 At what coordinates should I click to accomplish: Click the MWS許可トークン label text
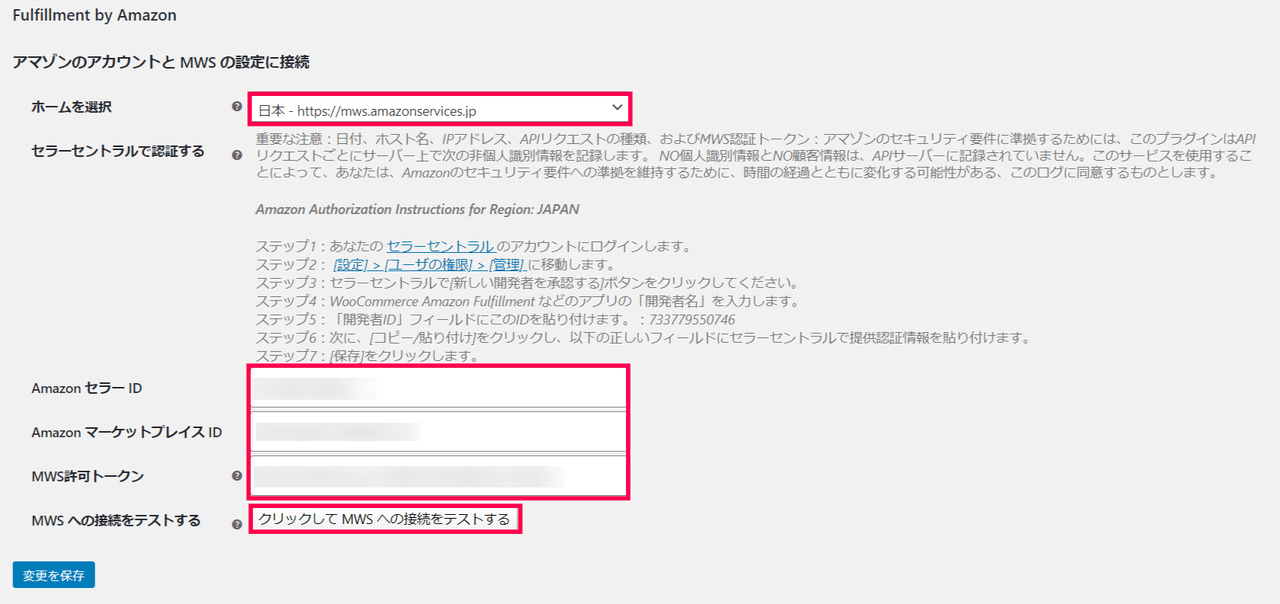87,476
